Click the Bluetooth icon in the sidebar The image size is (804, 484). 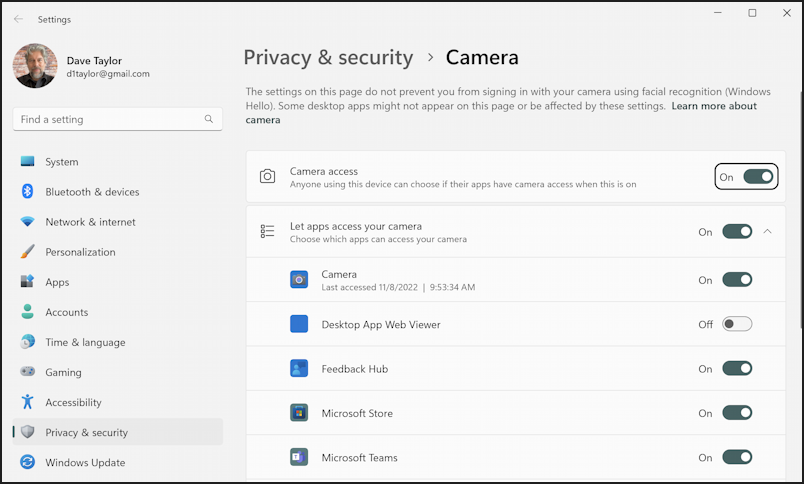click(x=27, y=191)
